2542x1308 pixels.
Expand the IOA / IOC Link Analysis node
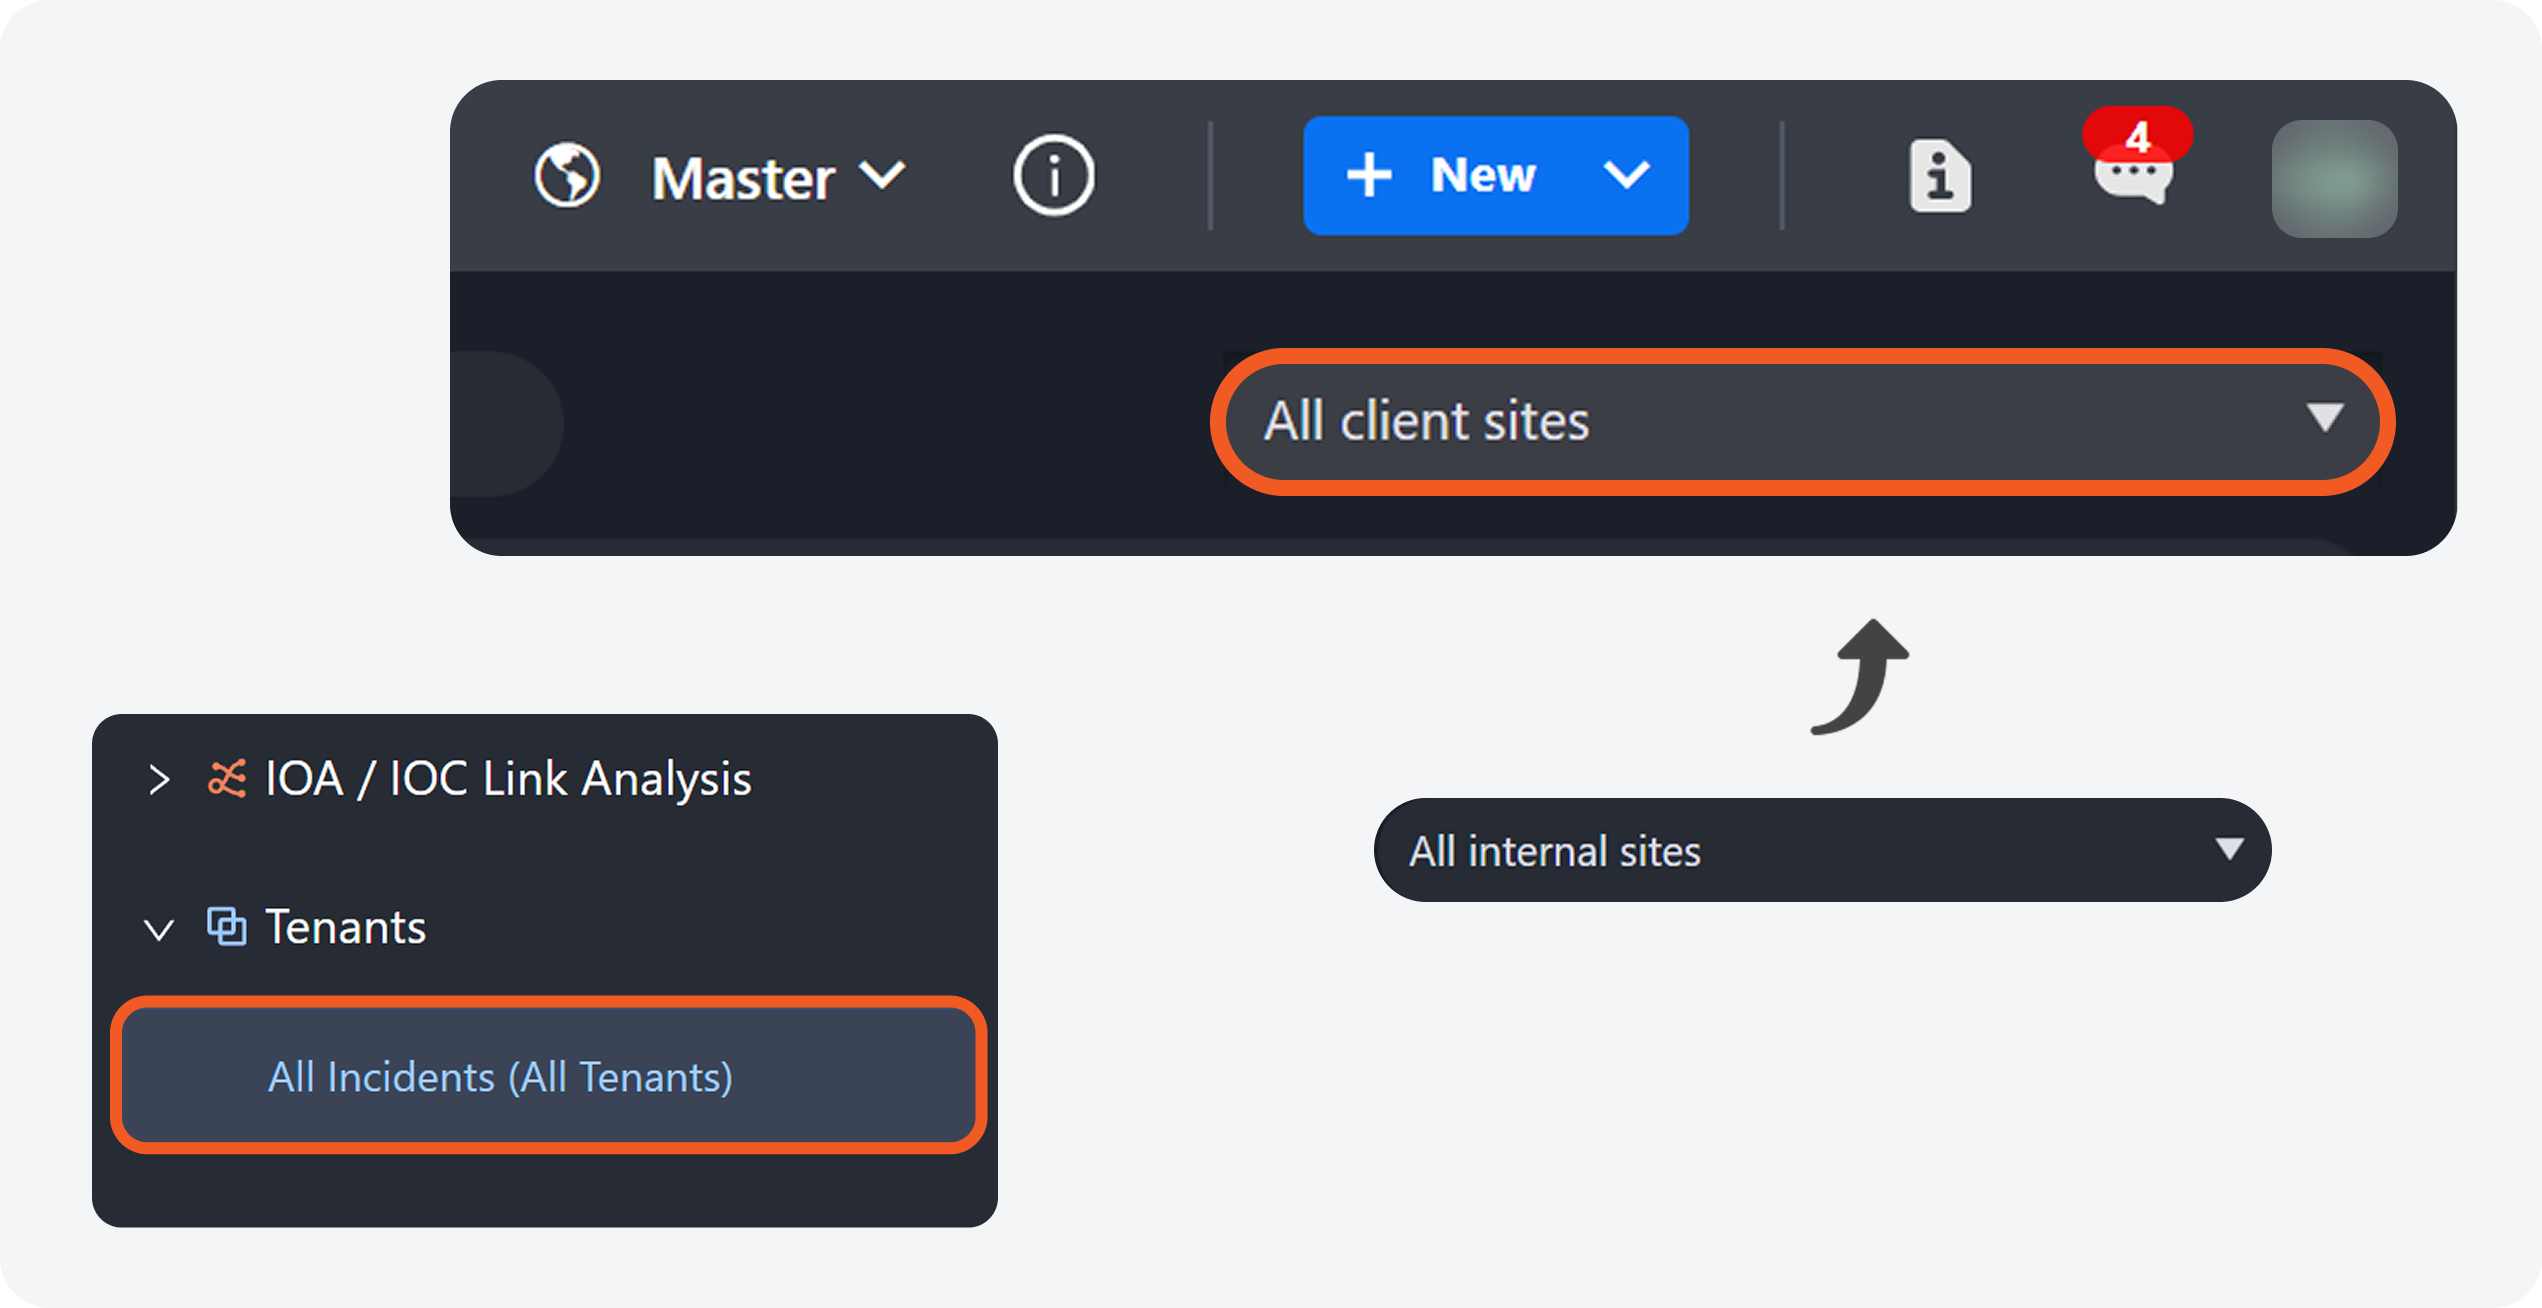coord(159,780)
